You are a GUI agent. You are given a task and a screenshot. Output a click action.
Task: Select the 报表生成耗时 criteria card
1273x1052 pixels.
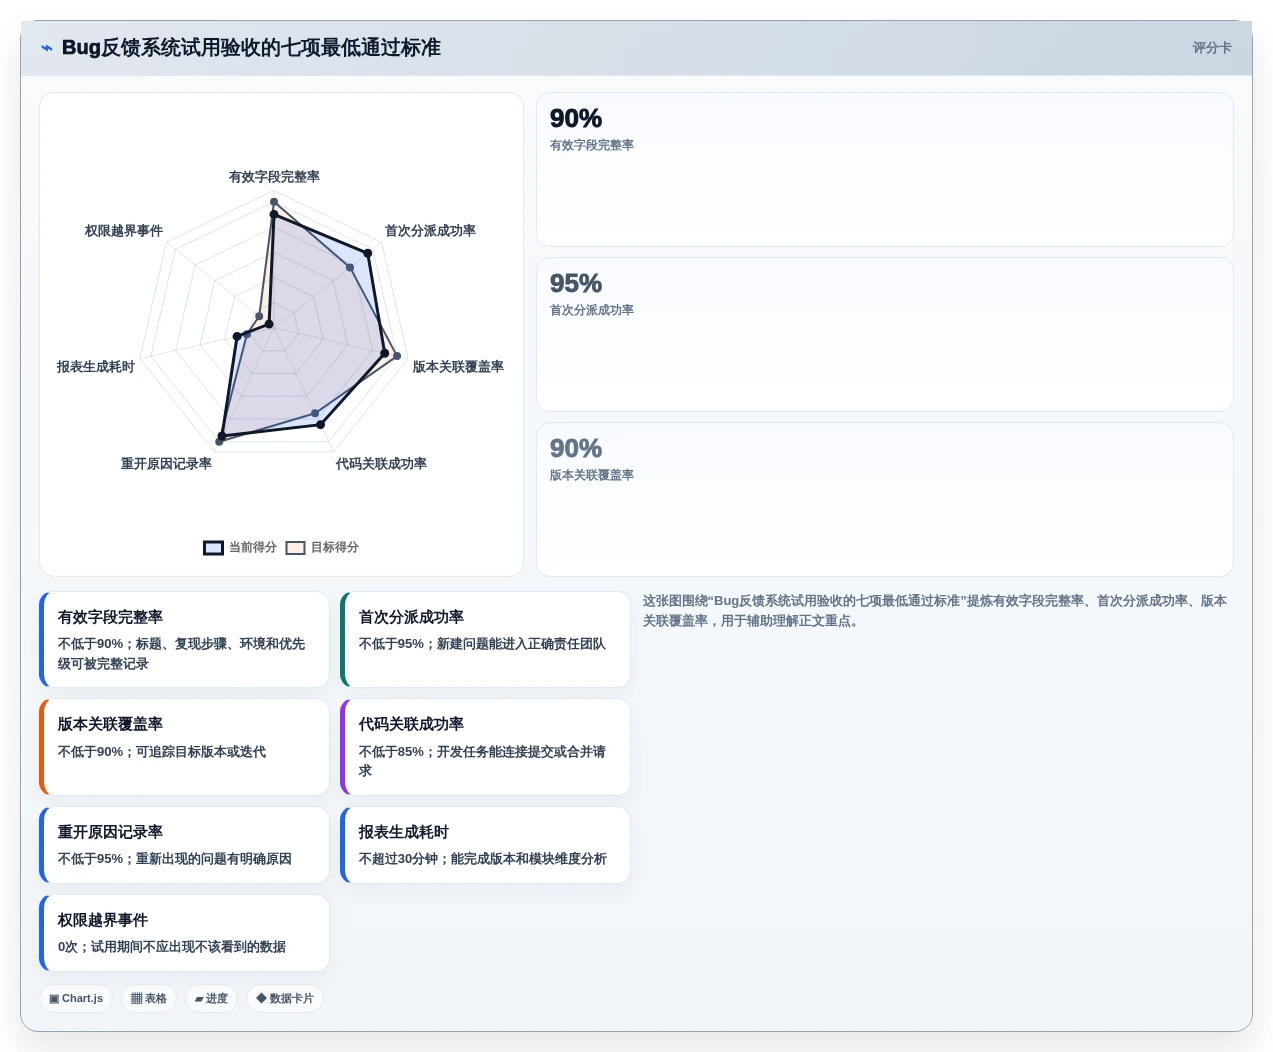click(485, 845)
